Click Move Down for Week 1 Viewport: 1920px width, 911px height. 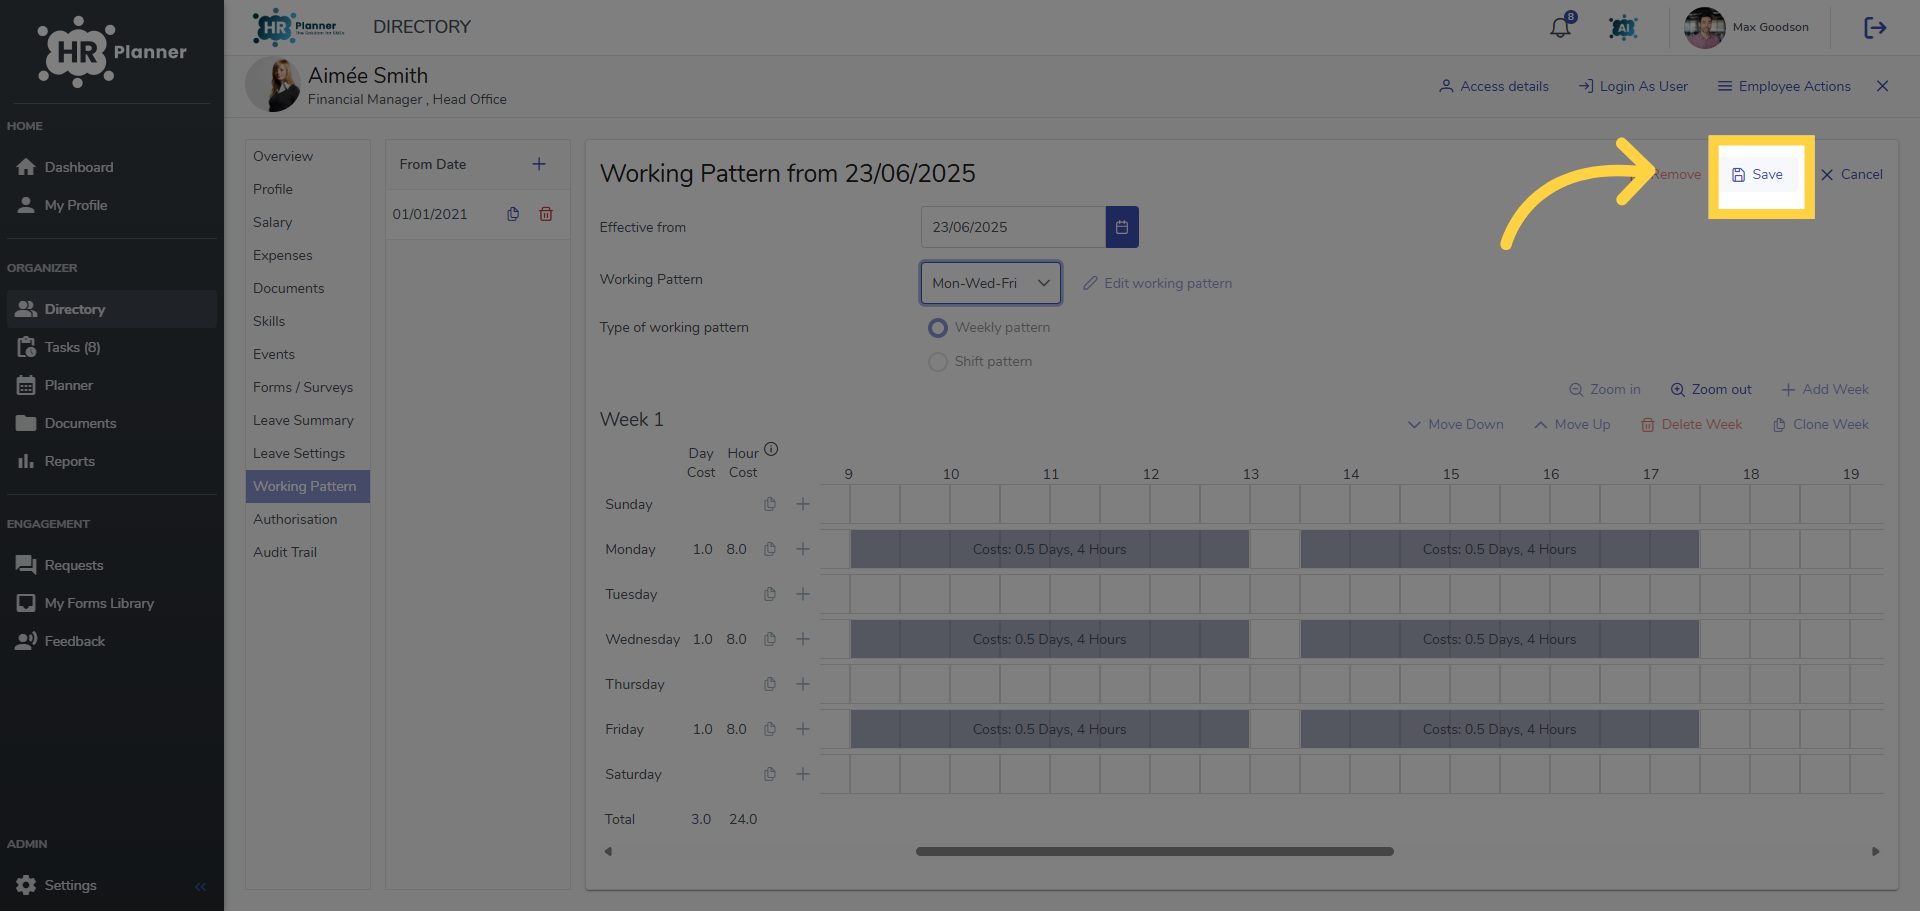[x=1455, y=424]
